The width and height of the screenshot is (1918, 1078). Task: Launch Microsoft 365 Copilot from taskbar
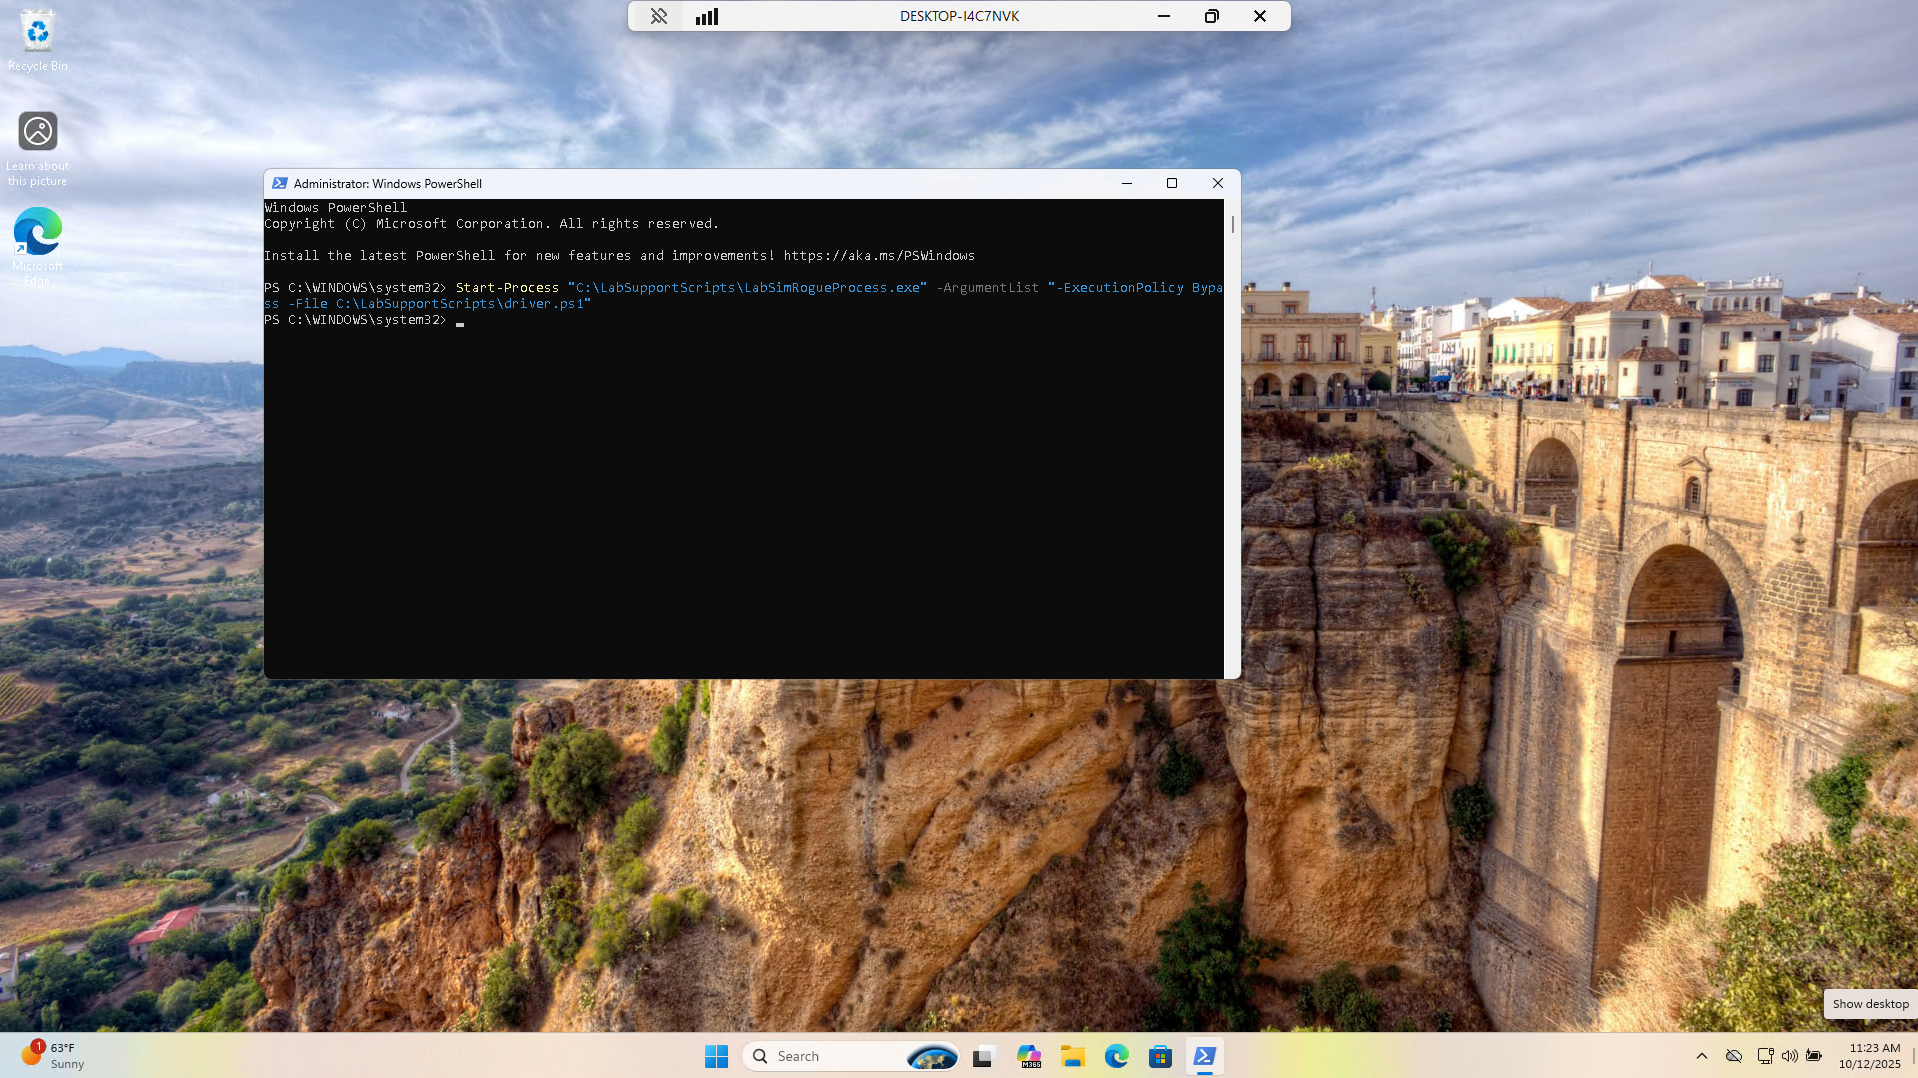click(x=1029, y=1056)
